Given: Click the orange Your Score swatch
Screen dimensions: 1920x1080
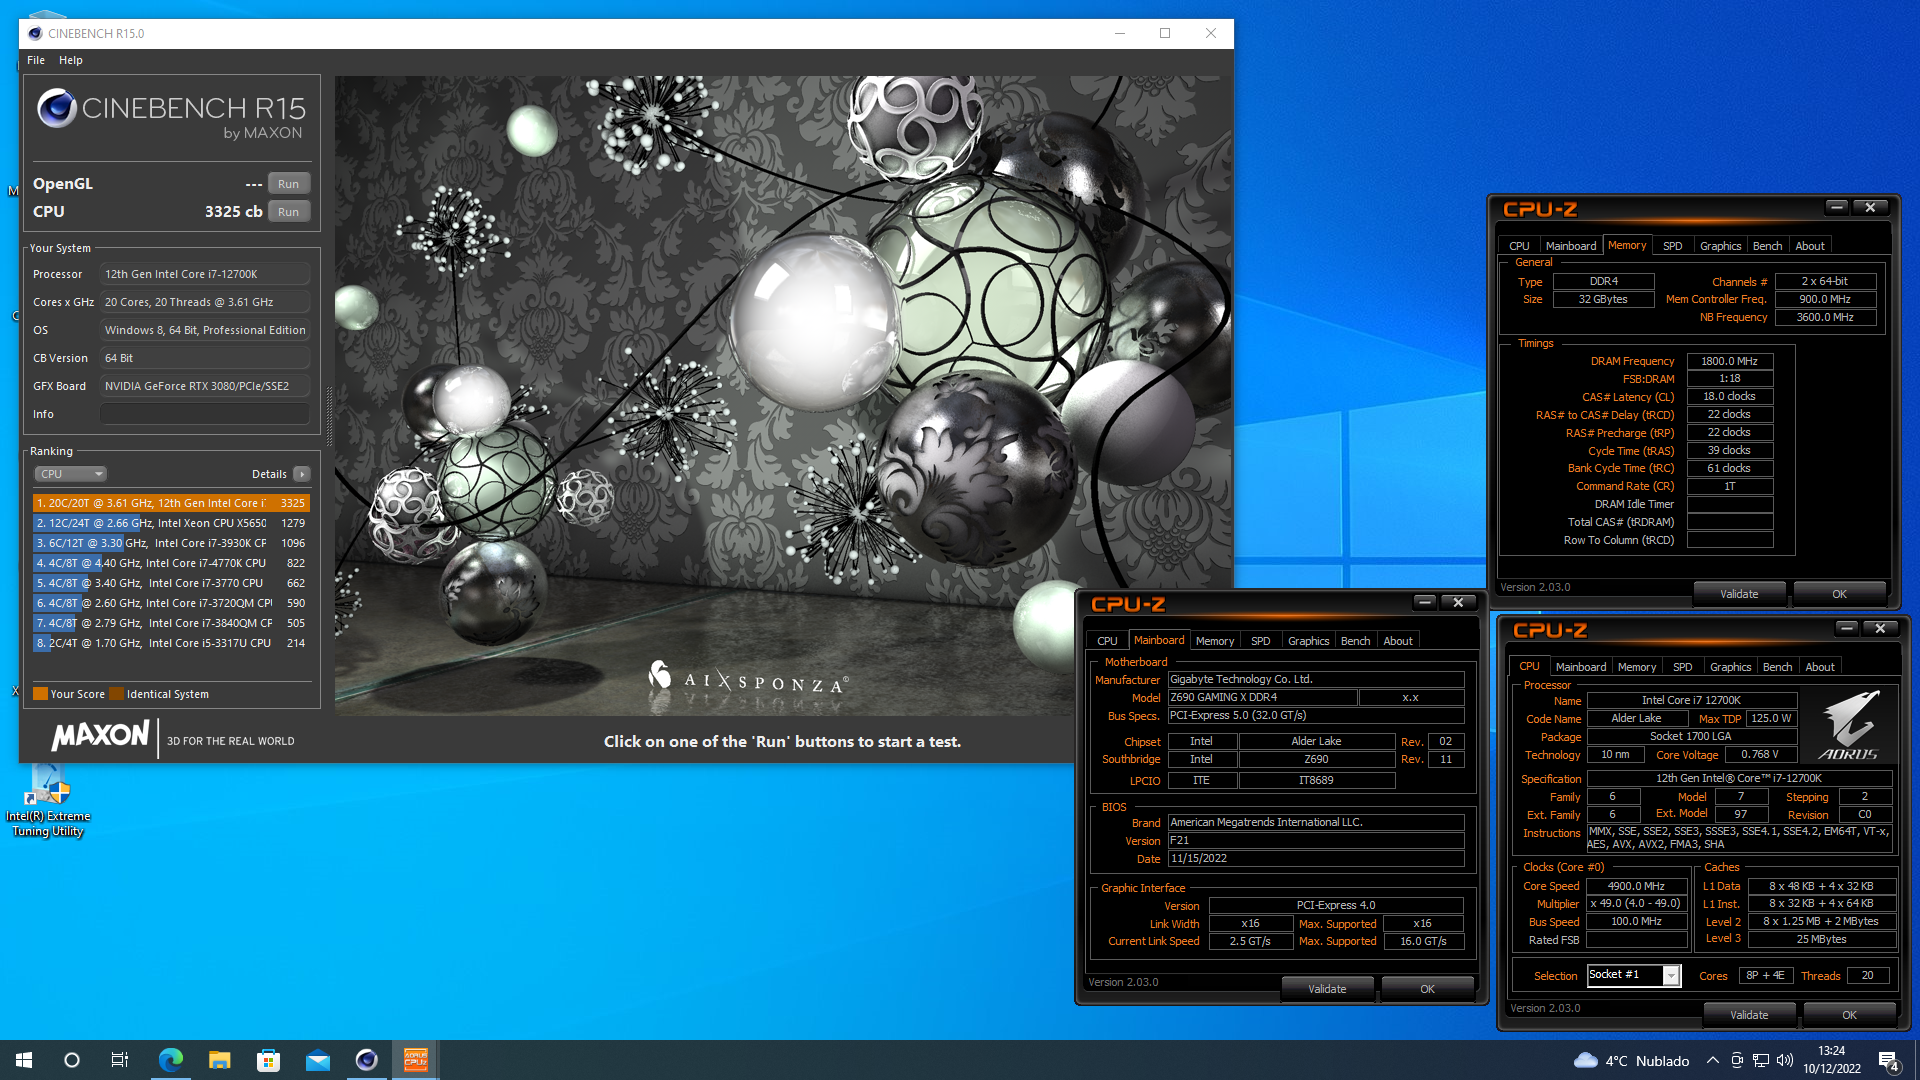Looking at the screenshot, I should (x=40, y=694).
